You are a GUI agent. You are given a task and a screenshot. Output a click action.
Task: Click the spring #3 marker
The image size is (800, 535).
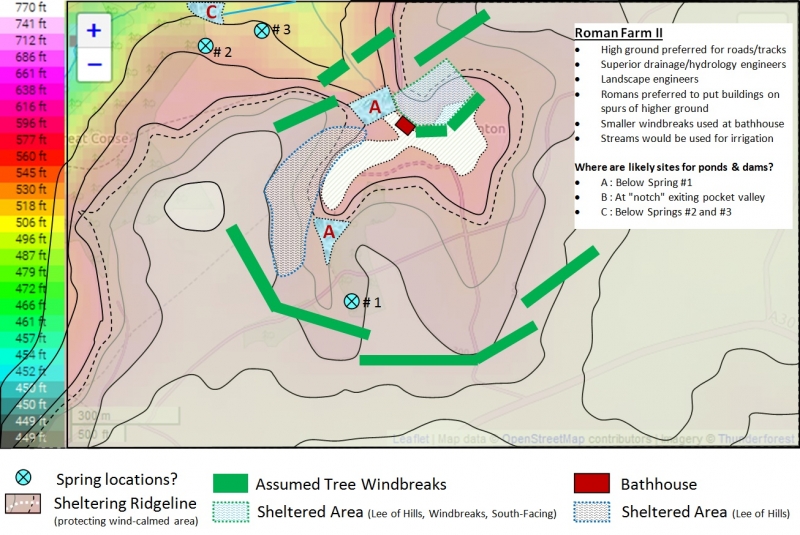pyautogui.click(x=262, y=30)
